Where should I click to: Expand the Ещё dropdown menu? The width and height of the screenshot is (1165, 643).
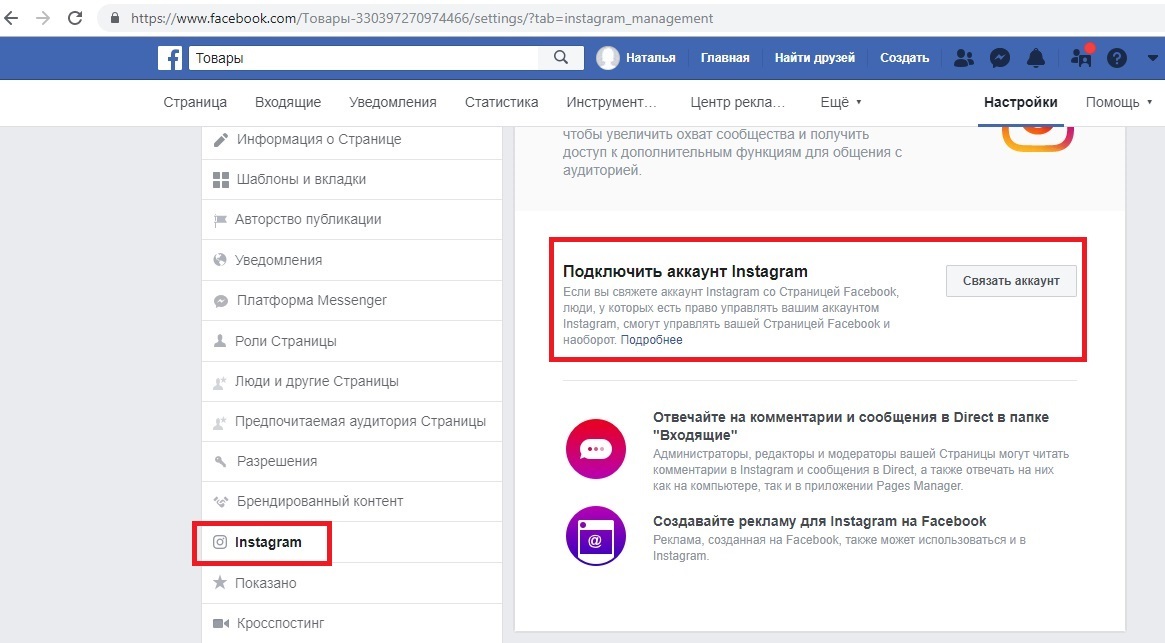pyautogui.click(x=841, y=102)
